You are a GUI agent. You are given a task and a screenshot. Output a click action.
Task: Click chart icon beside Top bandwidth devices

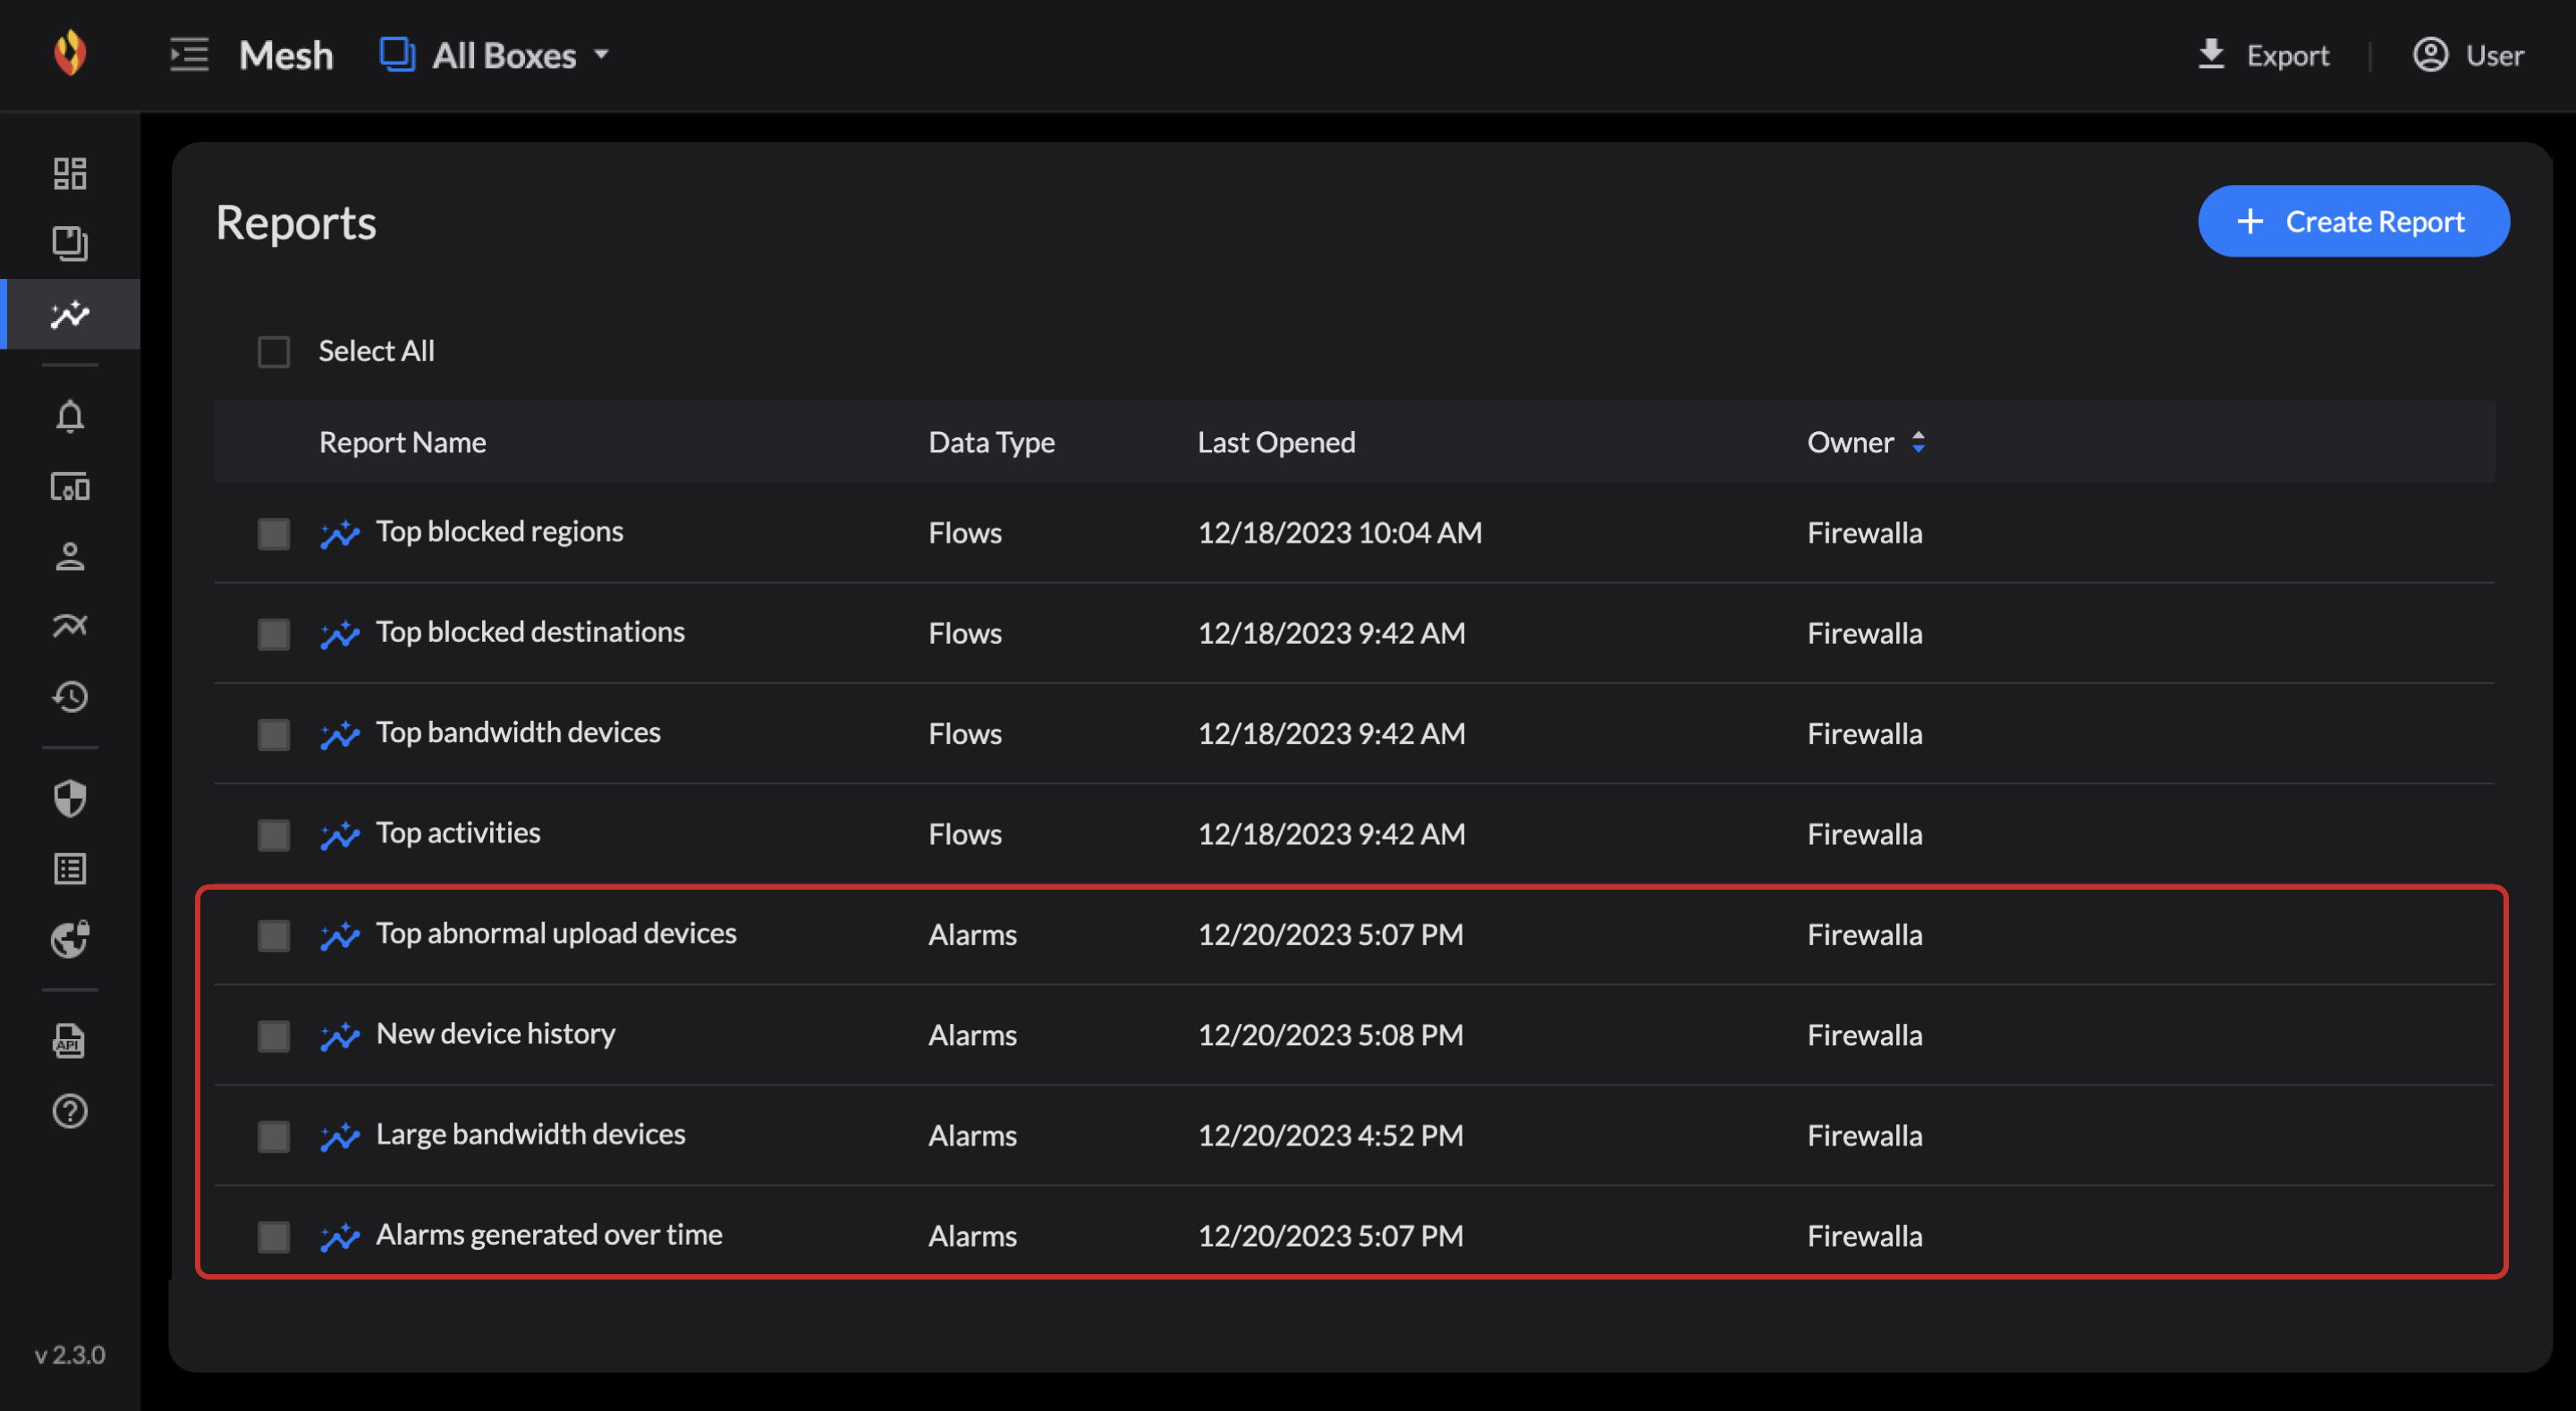[340, 735]
